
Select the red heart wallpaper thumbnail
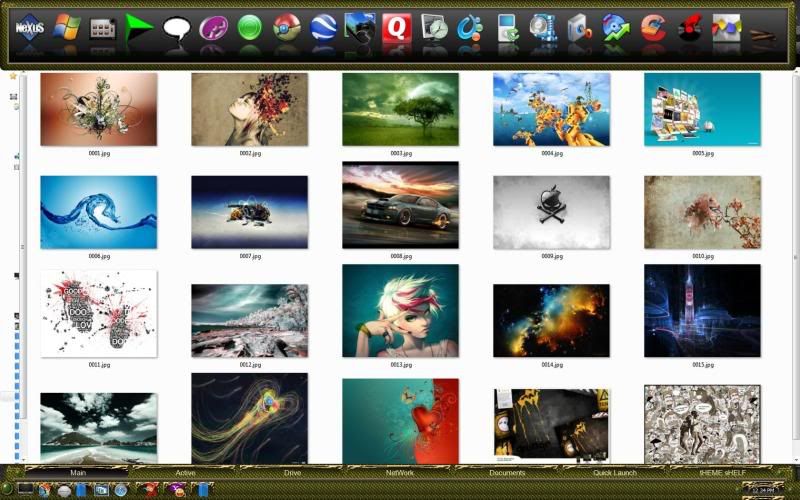[401, 421]
